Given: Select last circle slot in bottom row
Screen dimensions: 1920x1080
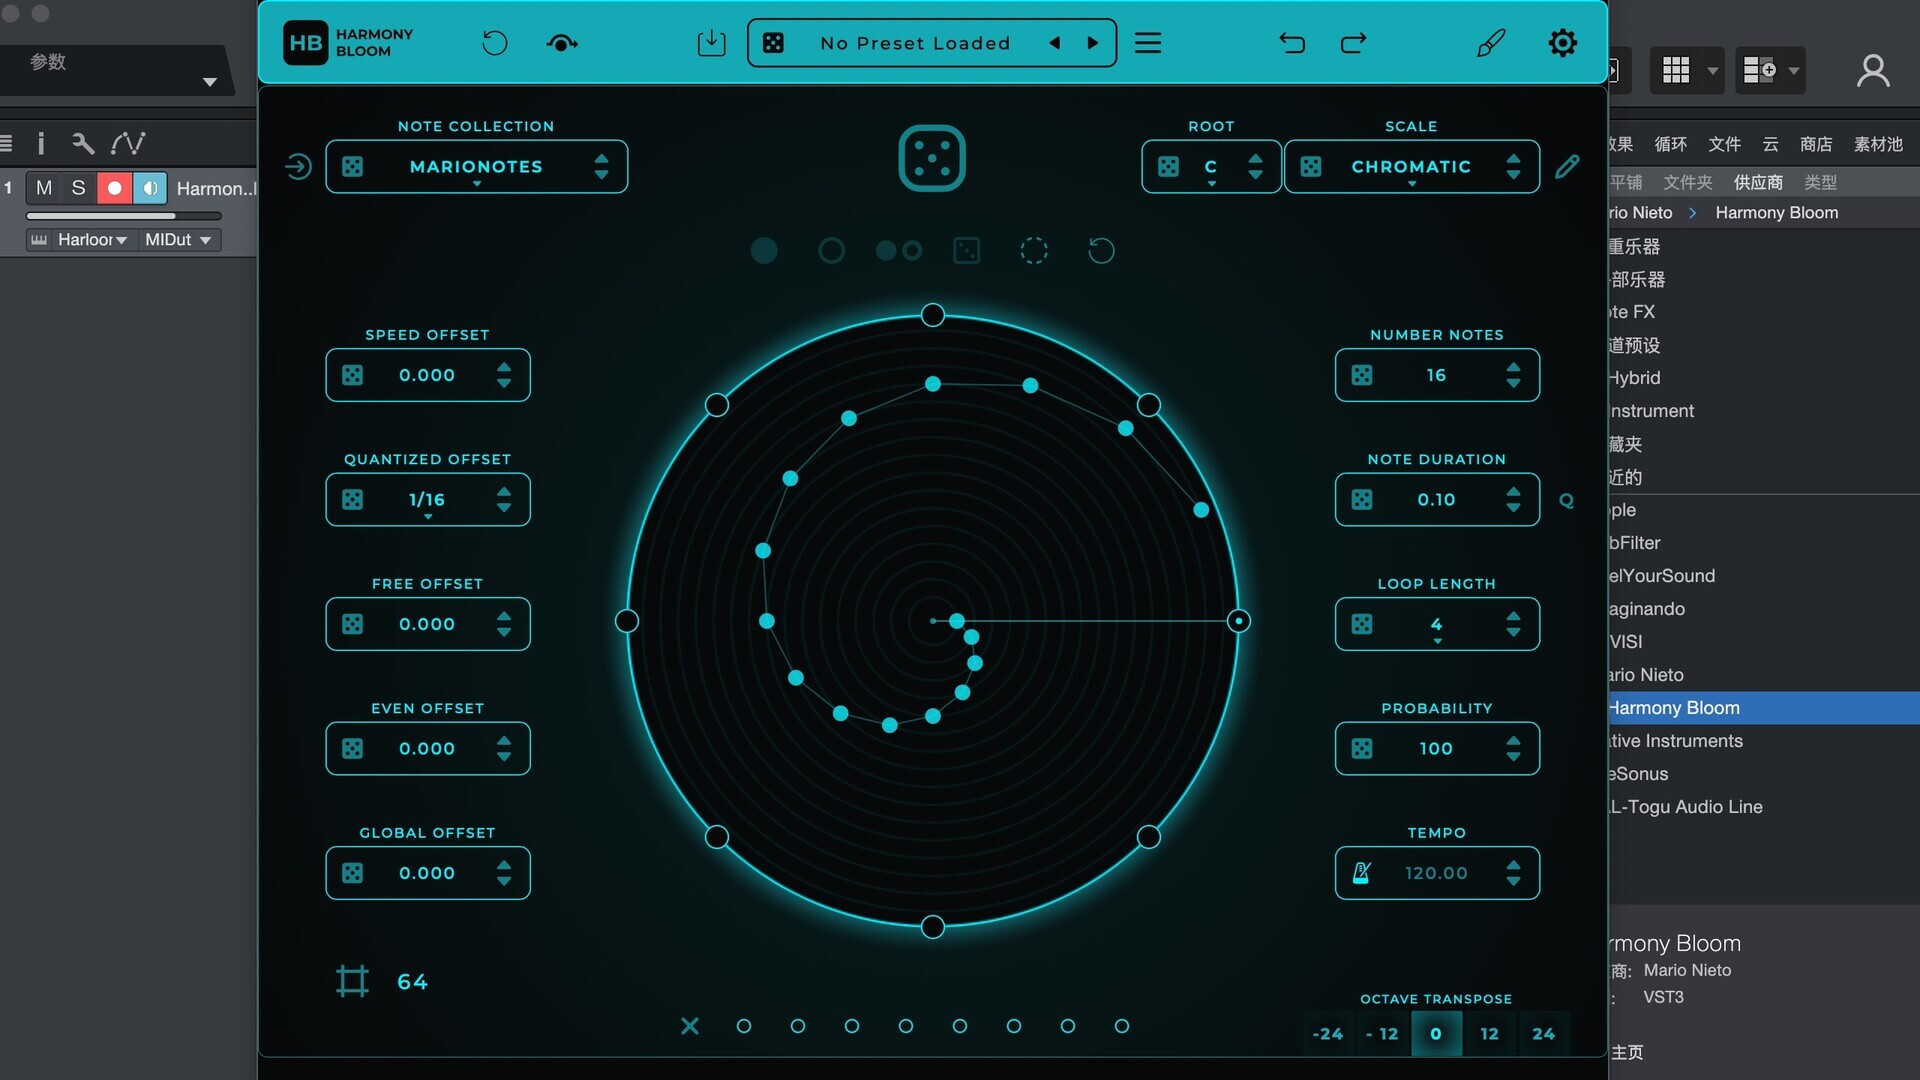Looking at the screenshot, I should click(1122, 1026).
